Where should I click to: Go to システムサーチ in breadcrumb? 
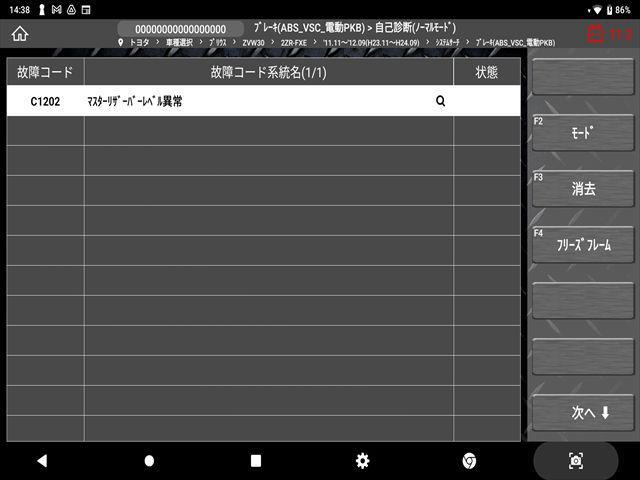447,42
